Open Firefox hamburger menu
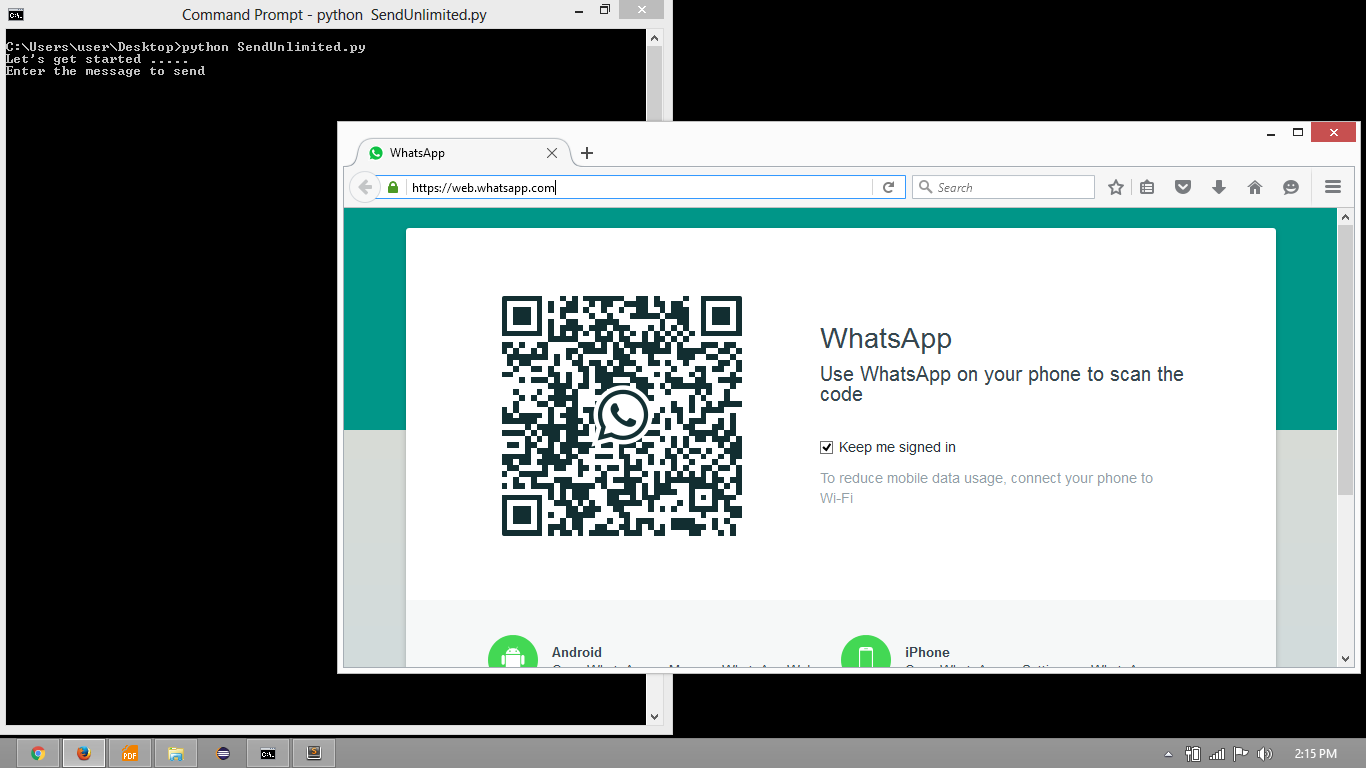The image size is (1366, 768). 1332,187
